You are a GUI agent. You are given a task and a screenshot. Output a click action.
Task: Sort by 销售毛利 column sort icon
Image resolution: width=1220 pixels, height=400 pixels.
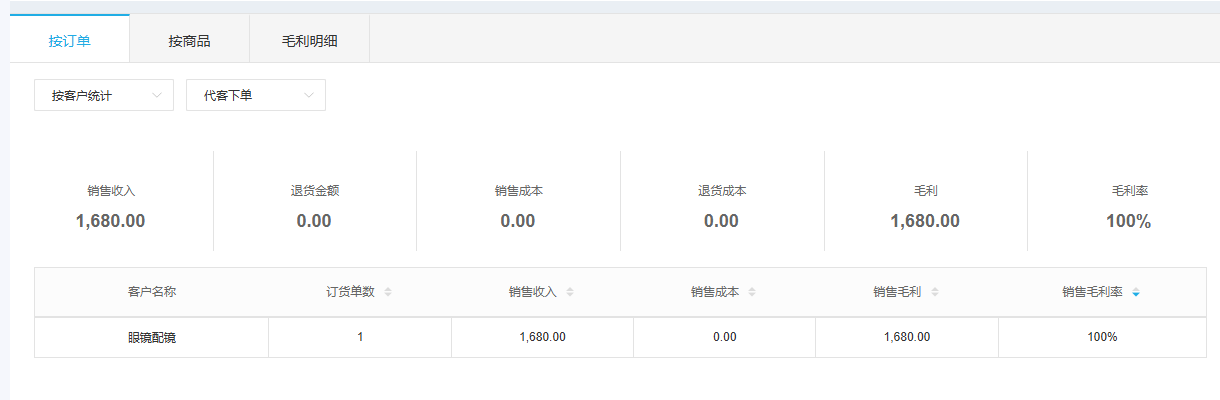935,292
